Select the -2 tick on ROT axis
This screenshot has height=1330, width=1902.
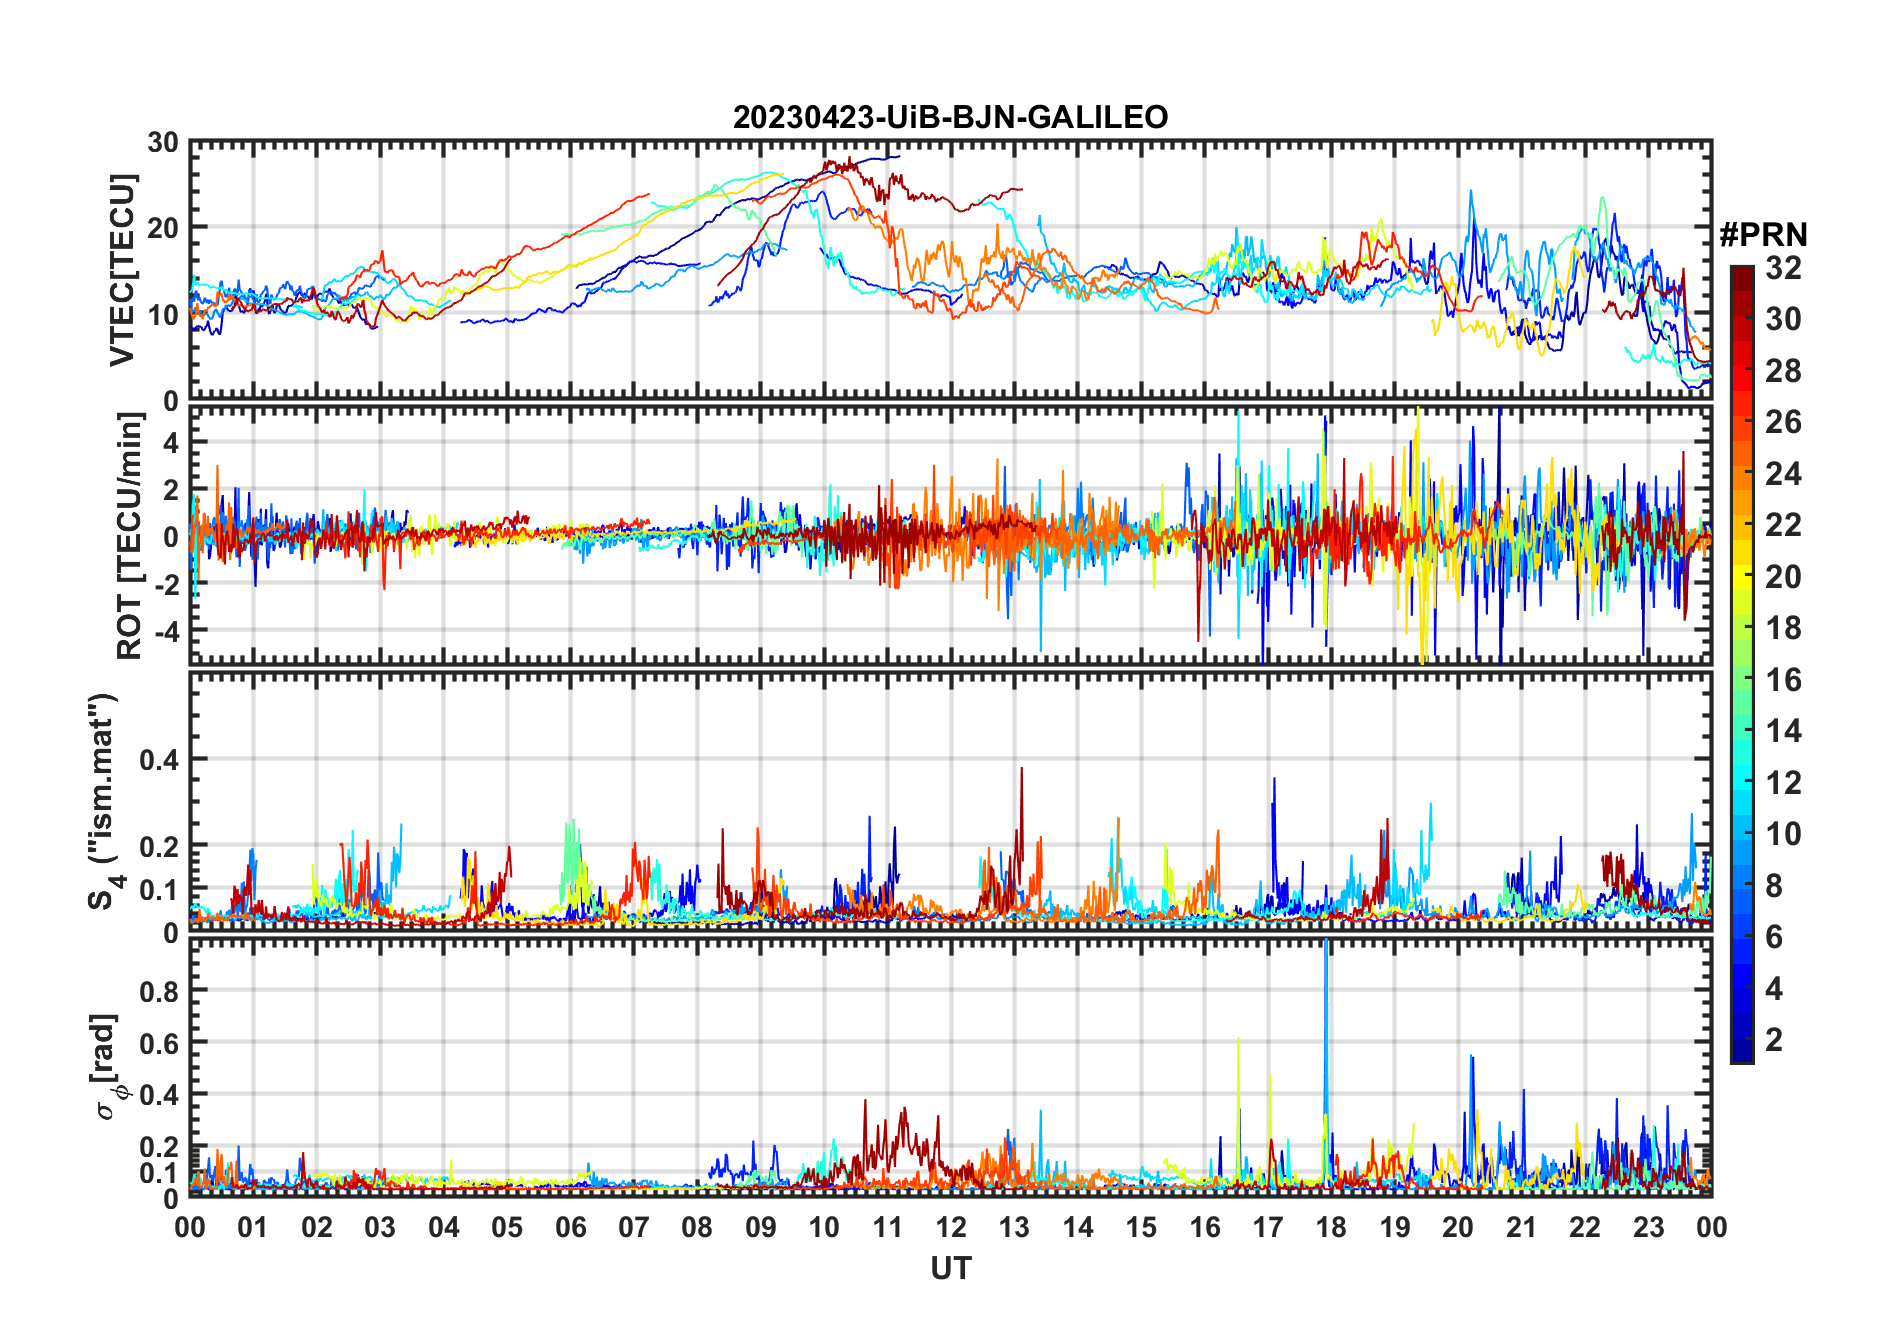coord(165,584)
